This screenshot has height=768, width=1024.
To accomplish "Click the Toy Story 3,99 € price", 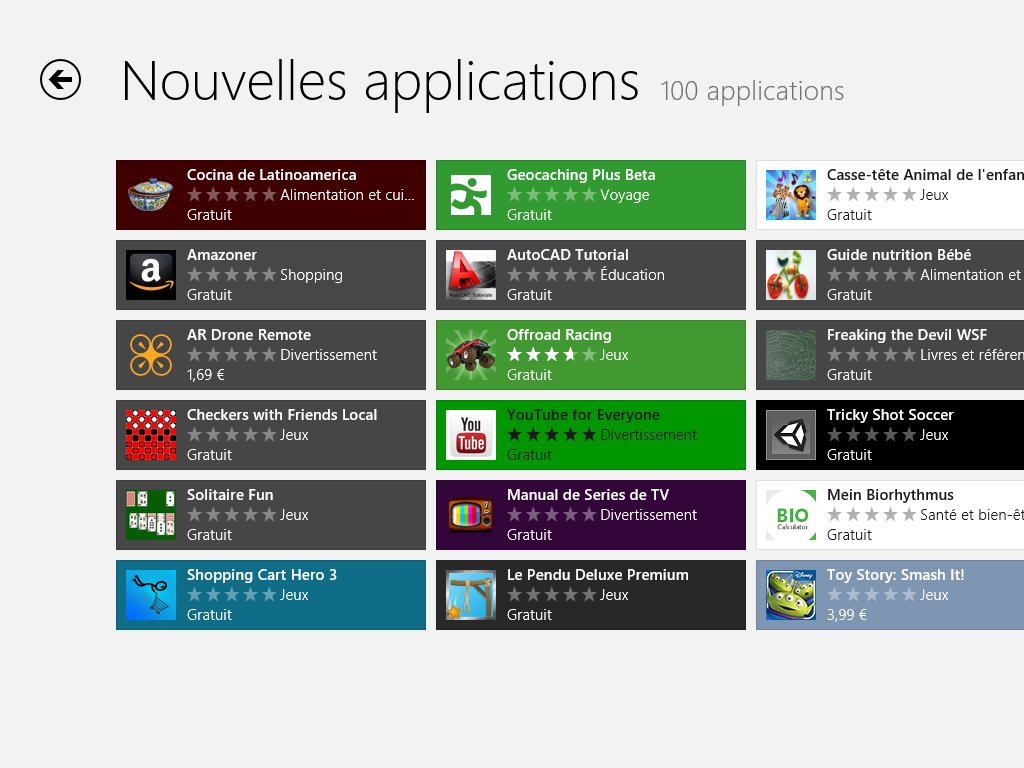I will [847, 615].
